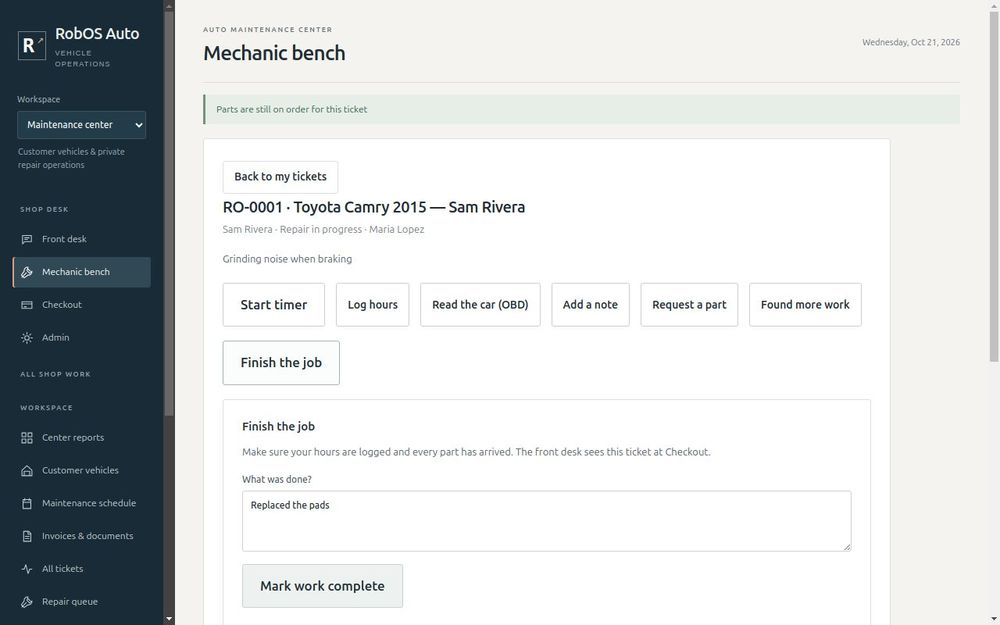
Task: Click the ticket title RO-0001 Toyota Camry 2015
Action: click(374, 207)
